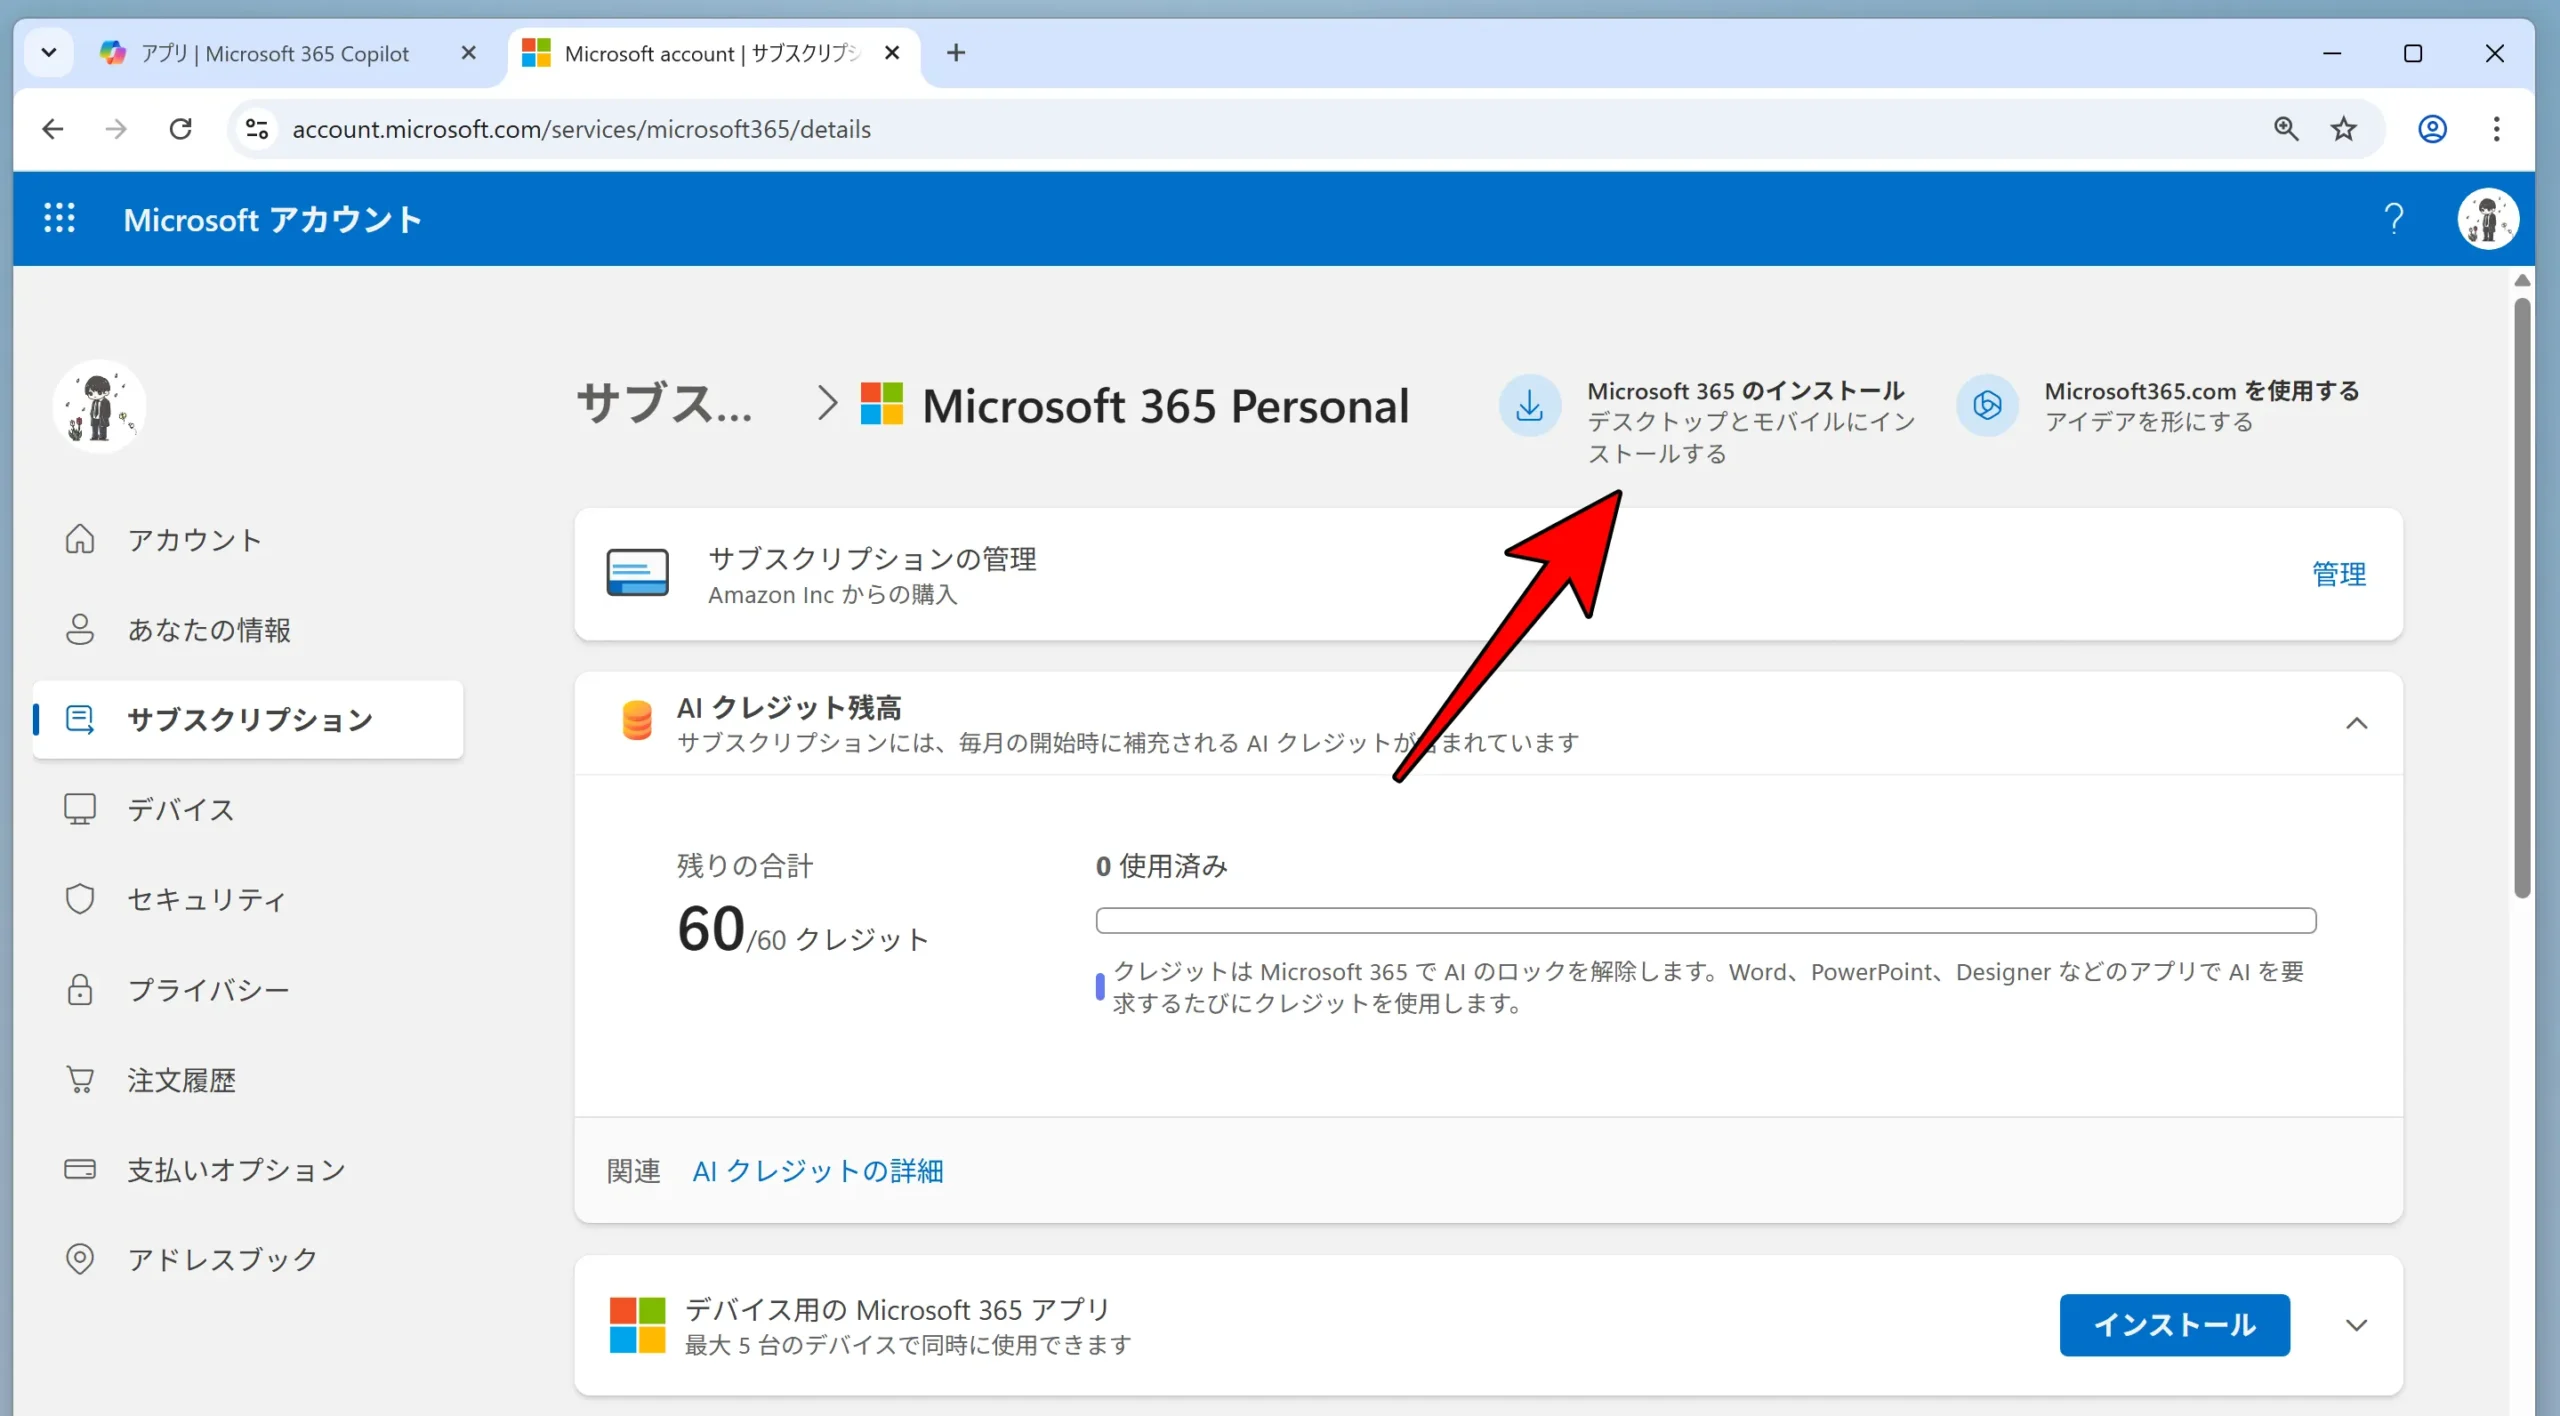2560x1416 pixels.
Task: Expand デバイス用の Microsoft 365 アプリ section
Action: tap(2356, 1325)
